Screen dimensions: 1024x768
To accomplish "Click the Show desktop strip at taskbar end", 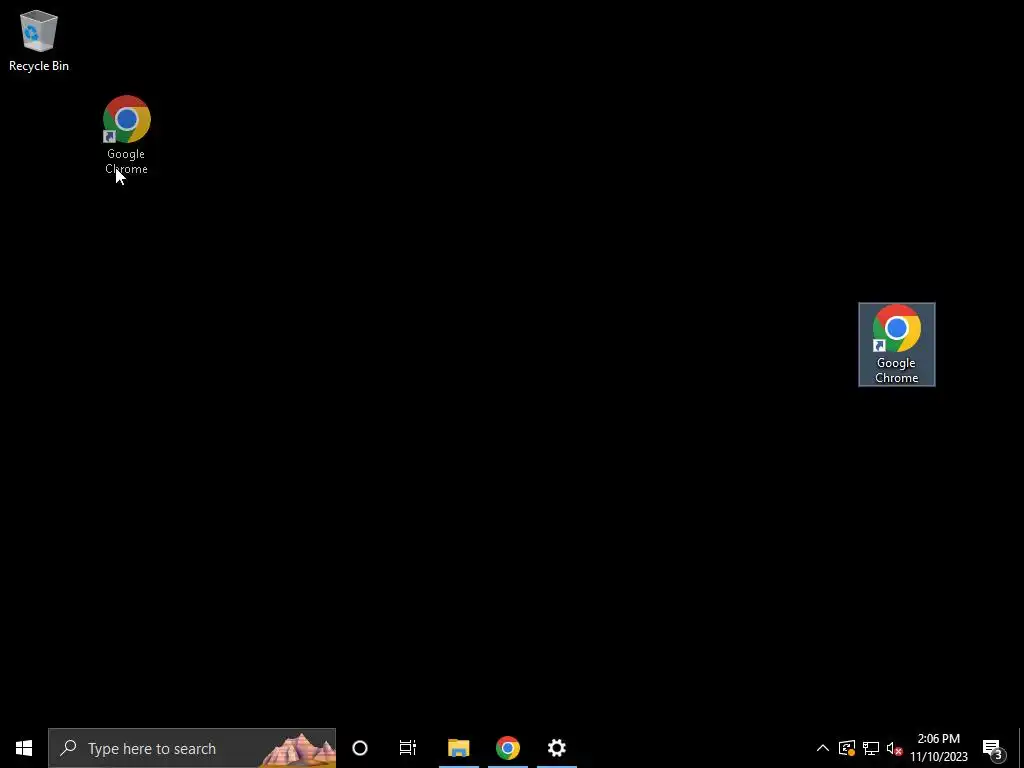I will point(1021,748).
